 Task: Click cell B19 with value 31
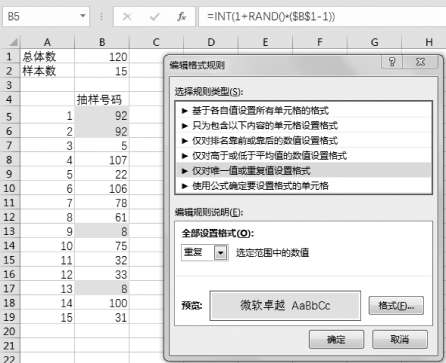coord(102,317)
